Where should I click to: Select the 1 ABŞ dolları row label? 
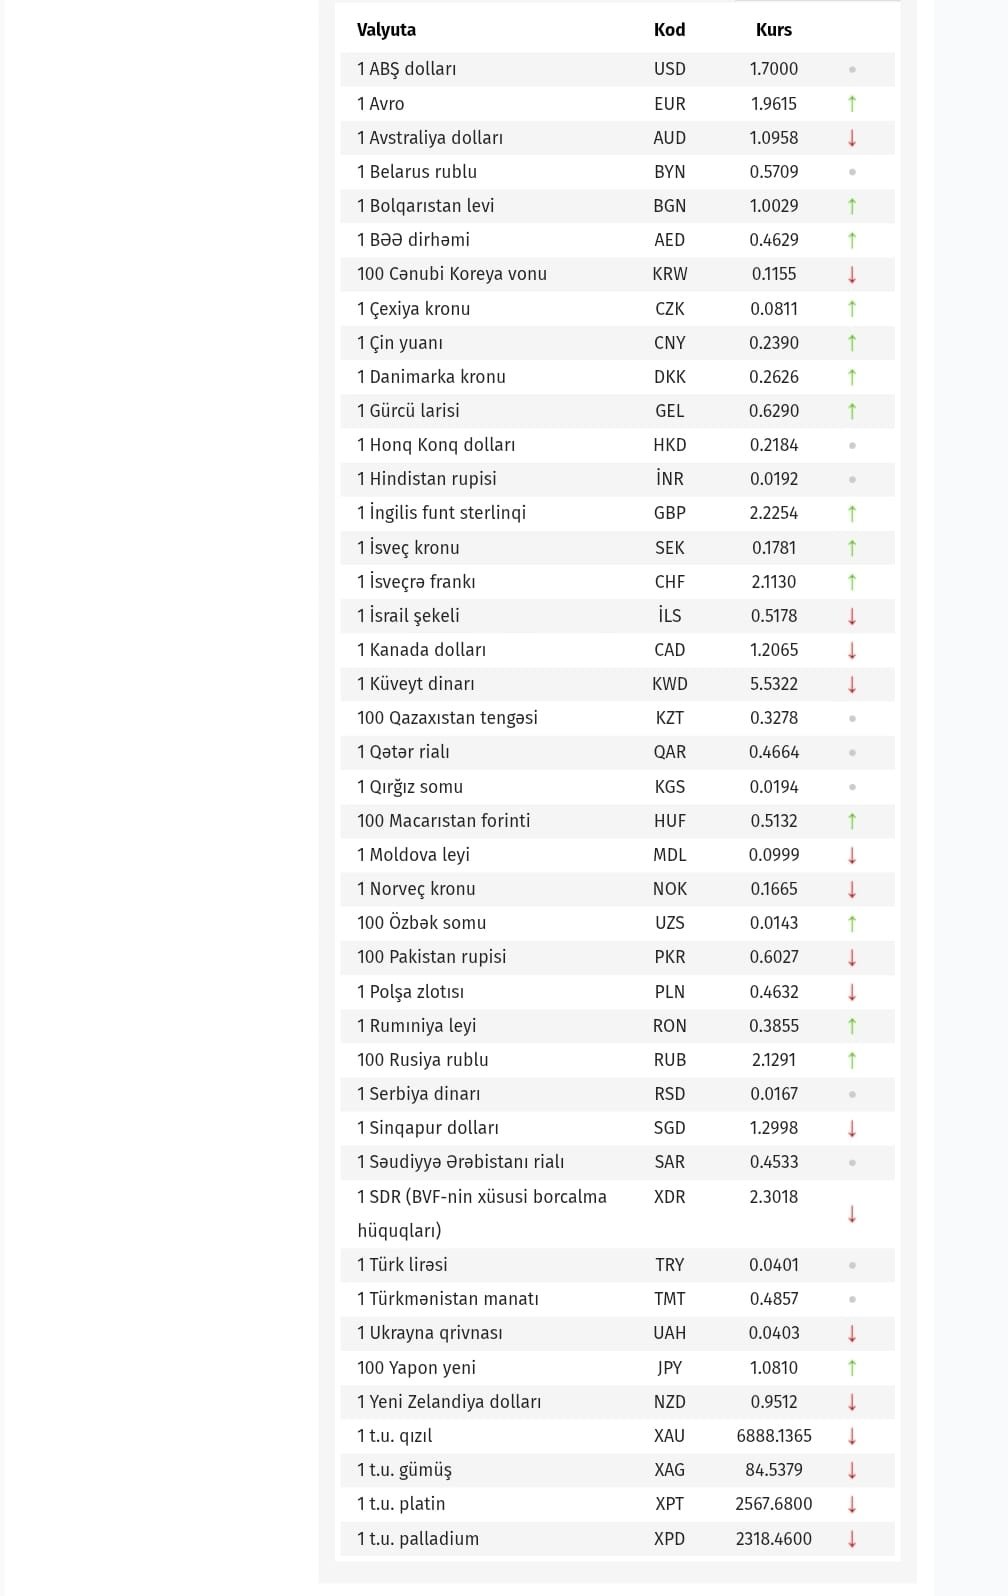(x=406, y=69)
